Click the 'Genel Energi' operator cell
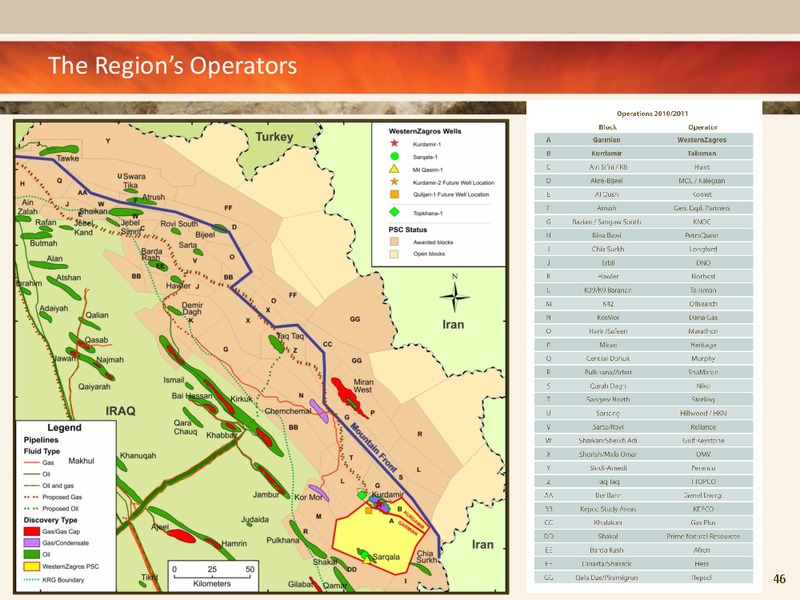 (x=702, y=495)
